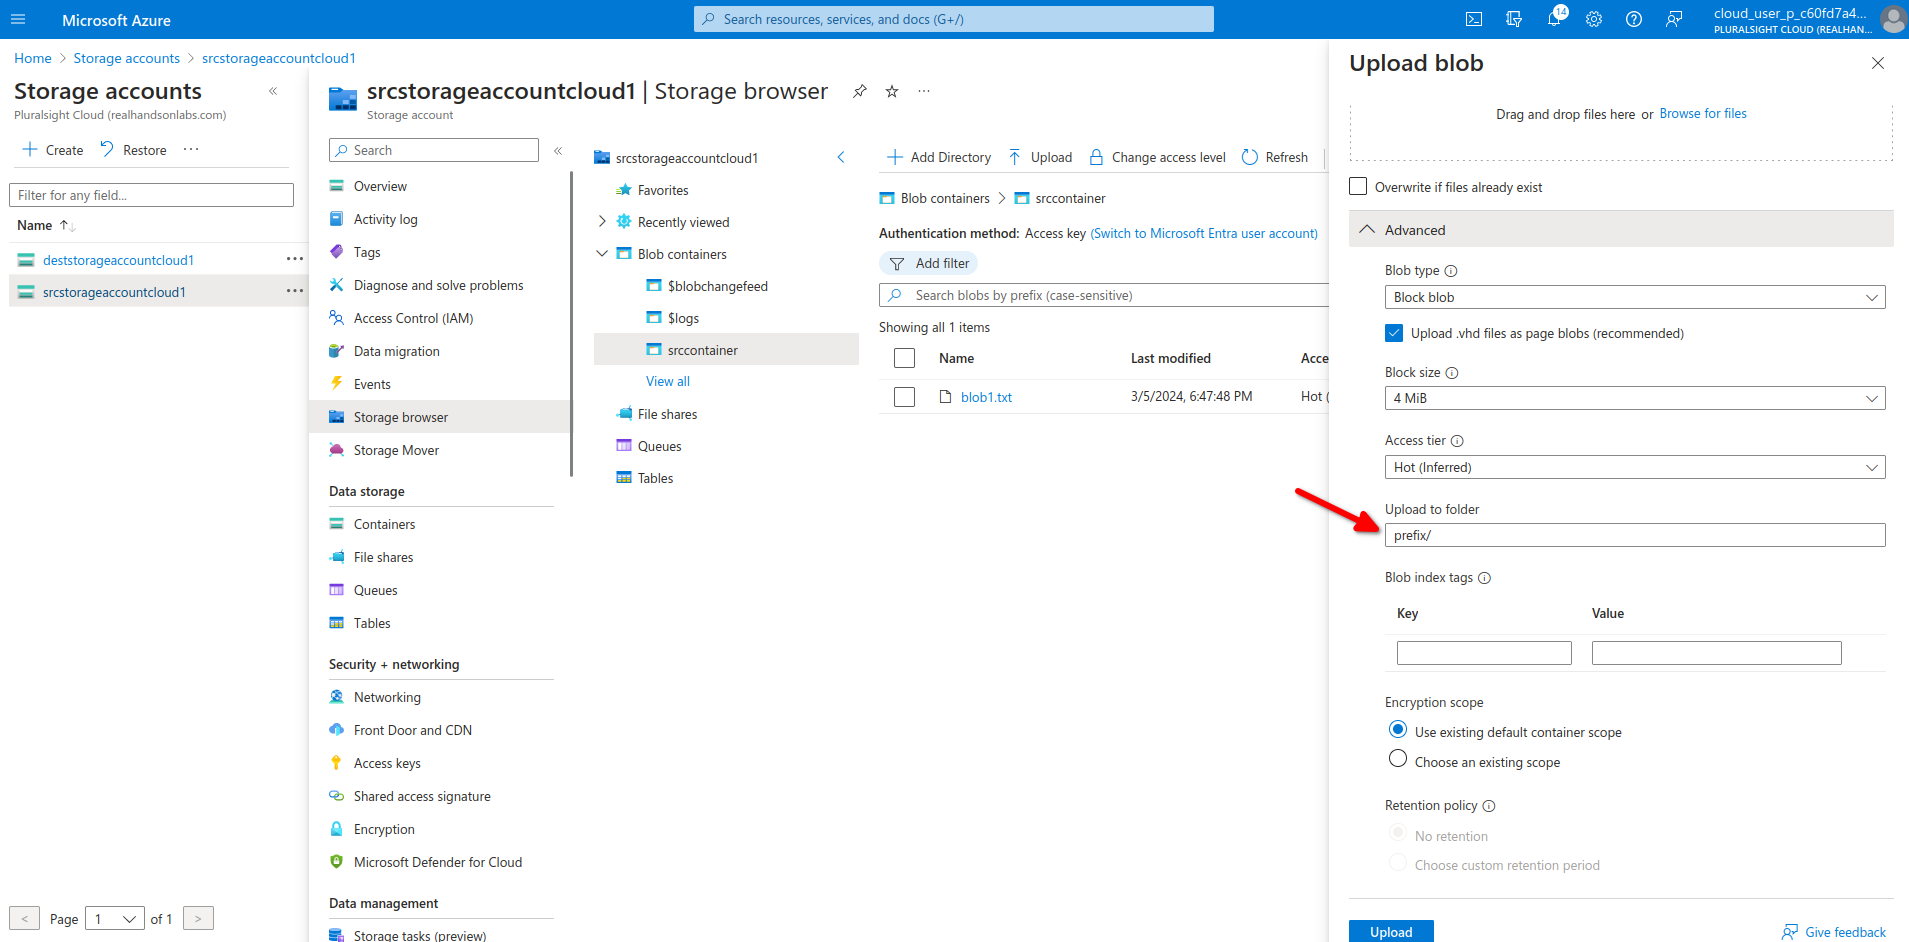This screenshot has height=942, width=1909.
Task: Uncheck Upload .vhd files as page blobs
Action: coord(1394,333)
